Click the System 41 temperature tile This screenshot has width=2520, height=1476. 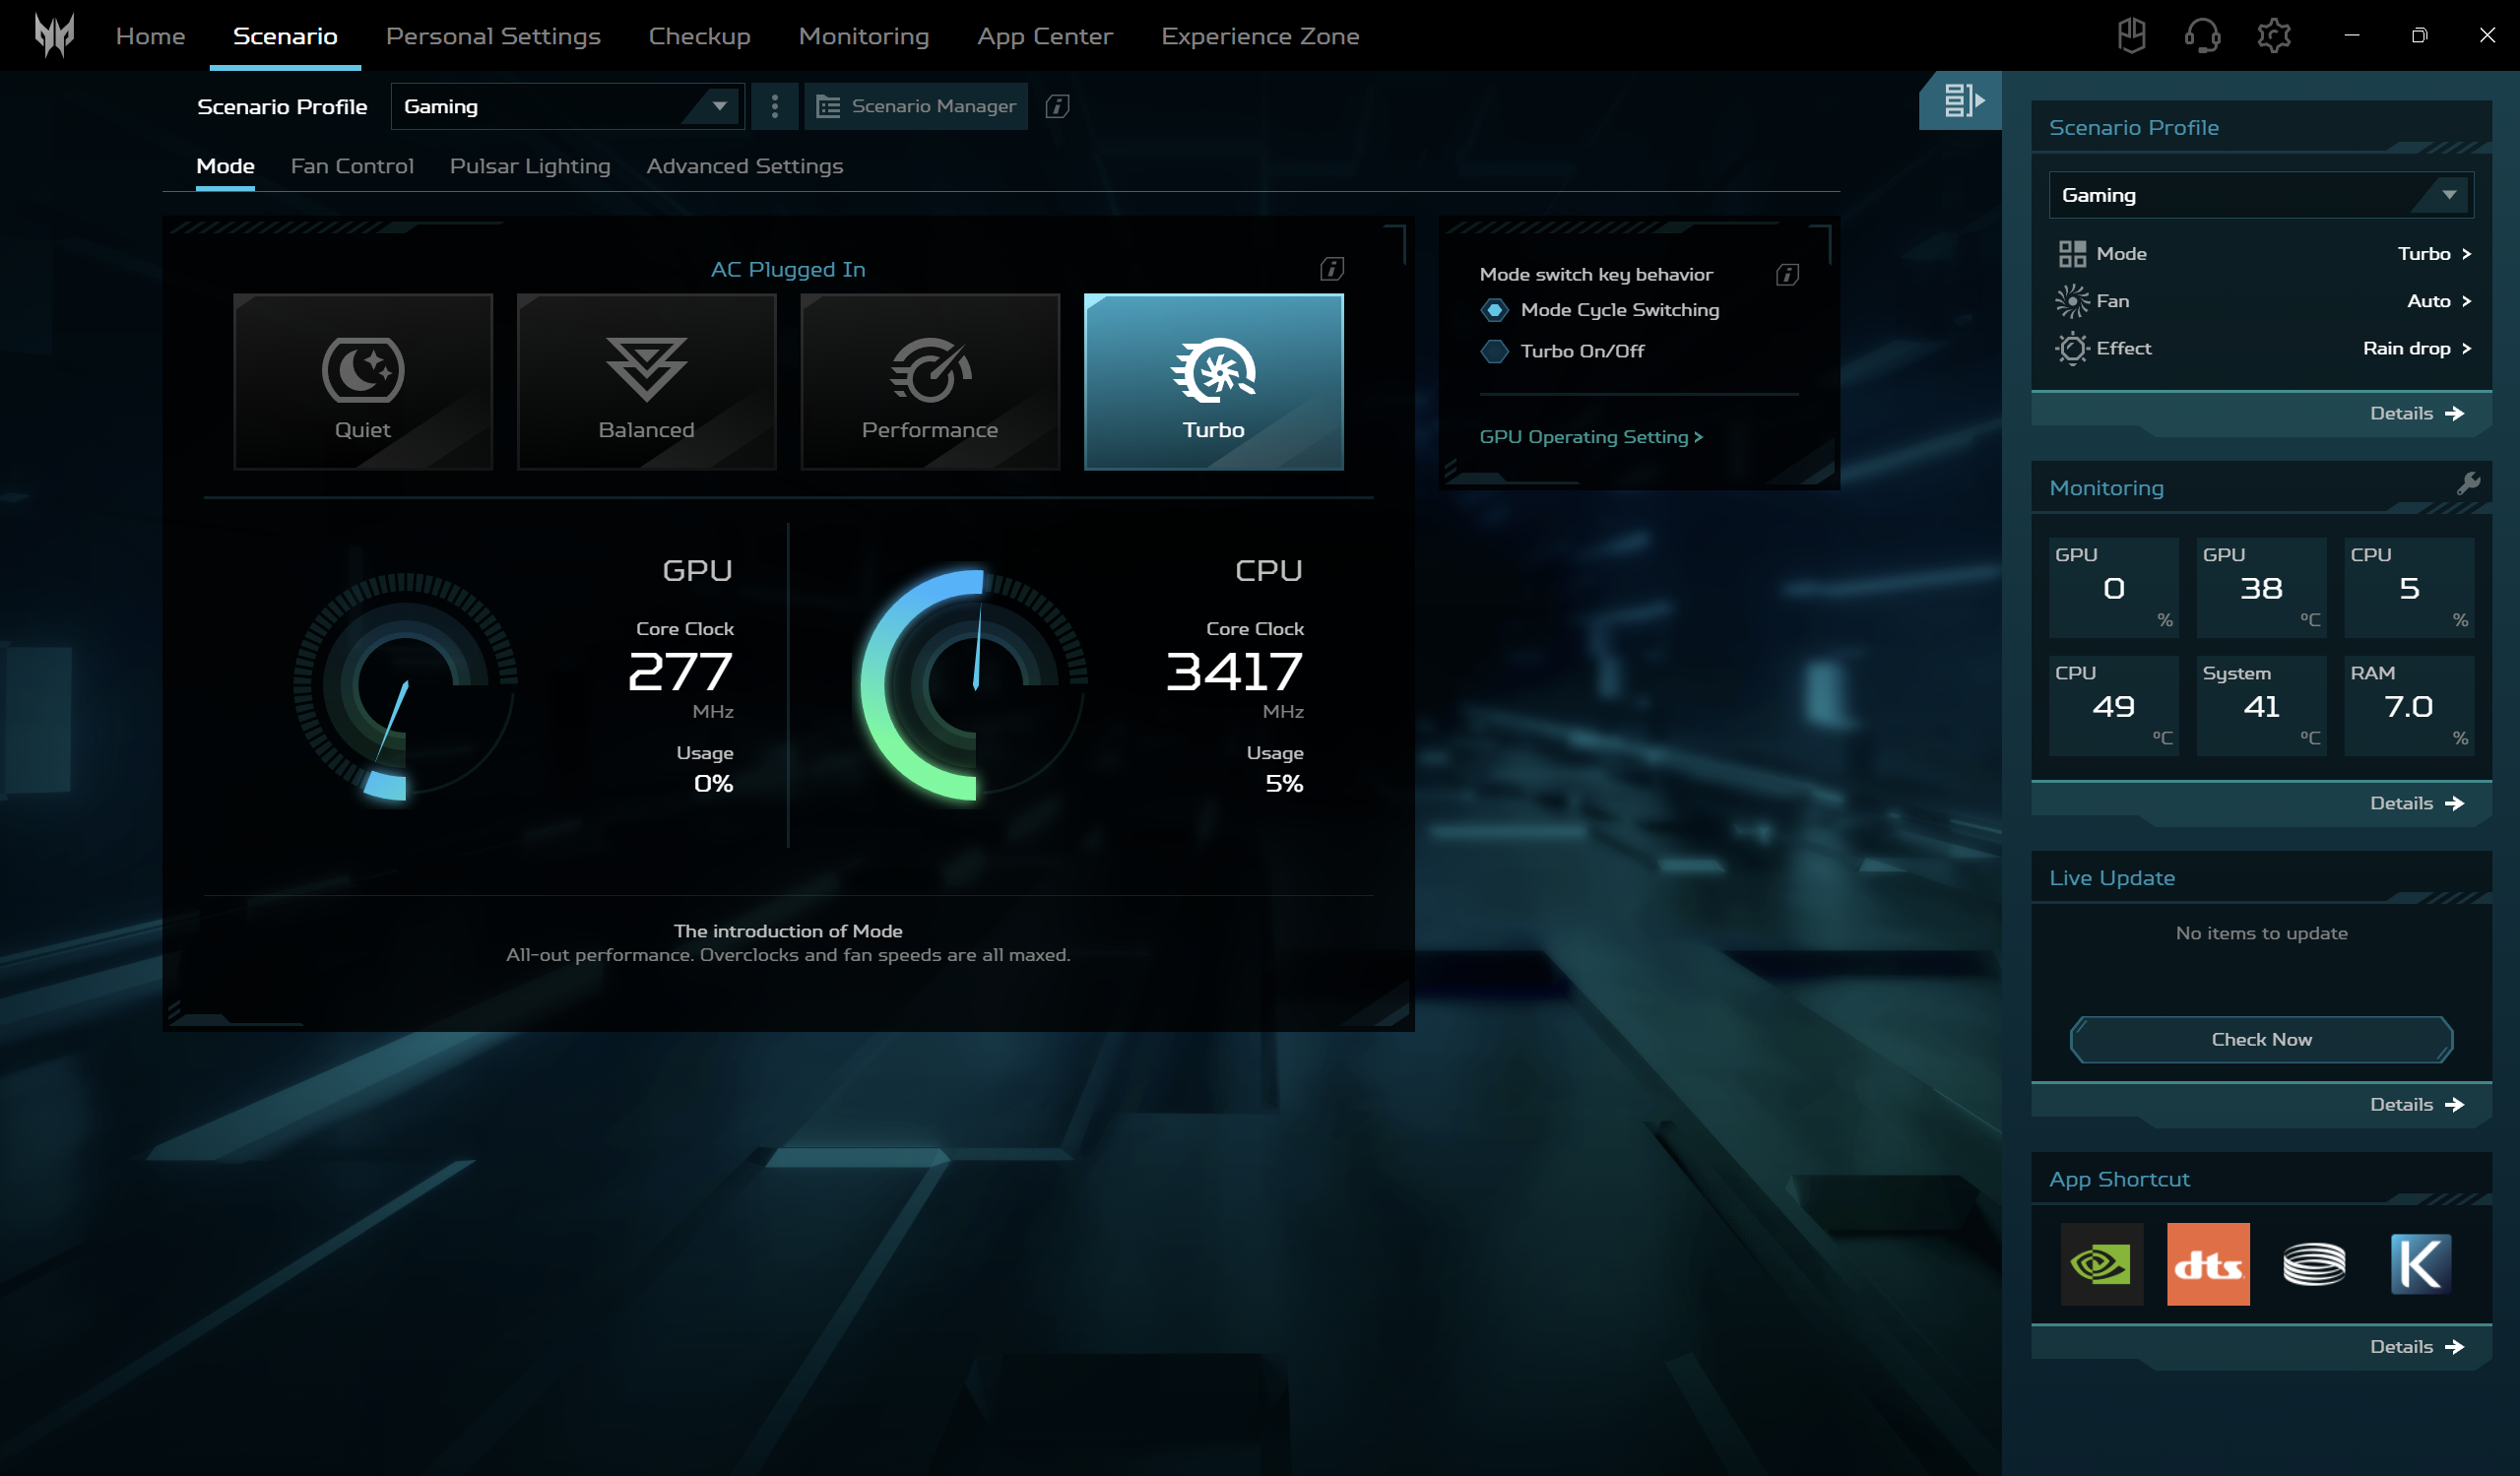coord(2260,706)
